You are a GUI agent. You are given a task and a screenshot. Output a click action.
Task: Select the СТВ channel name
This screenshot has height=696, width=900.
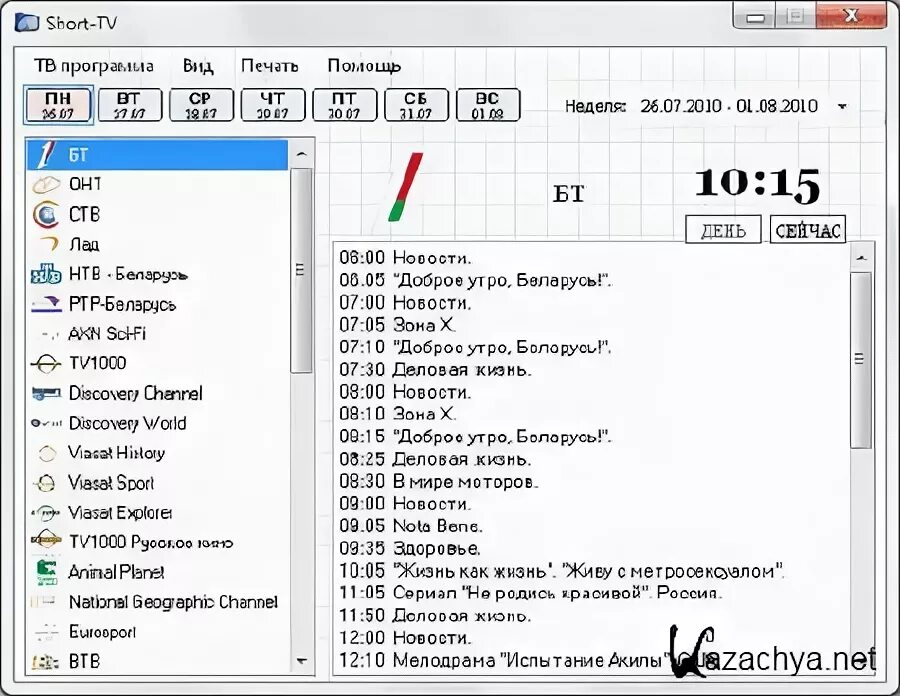84,215
